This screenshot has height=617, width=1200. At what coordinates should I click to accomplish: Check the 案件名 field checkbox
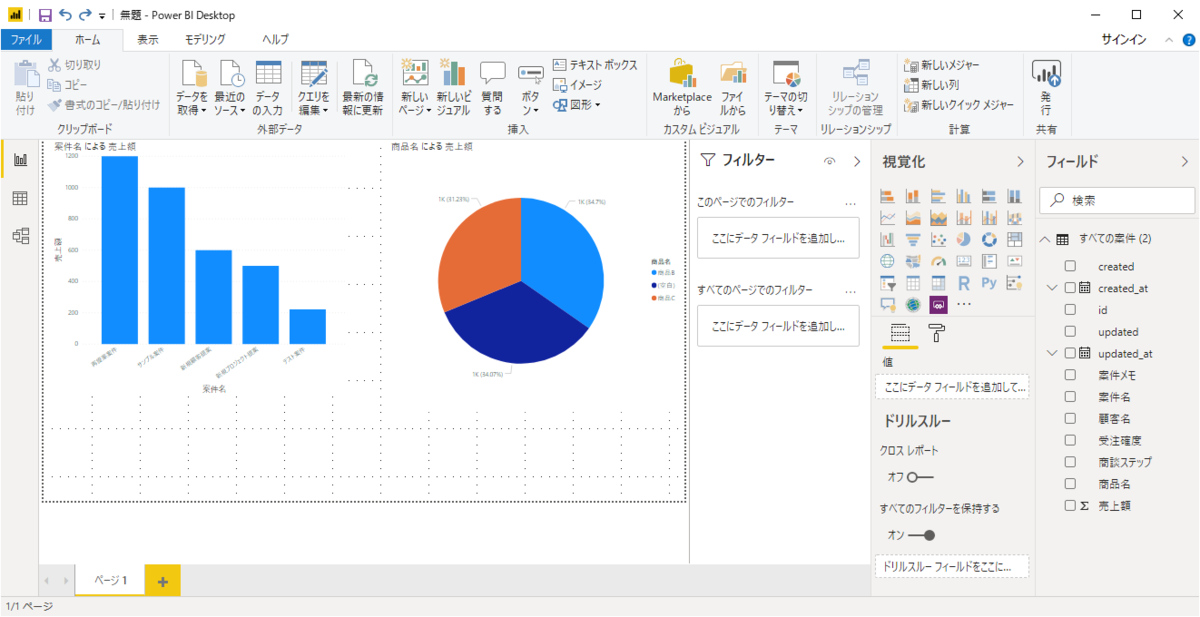1070,397
